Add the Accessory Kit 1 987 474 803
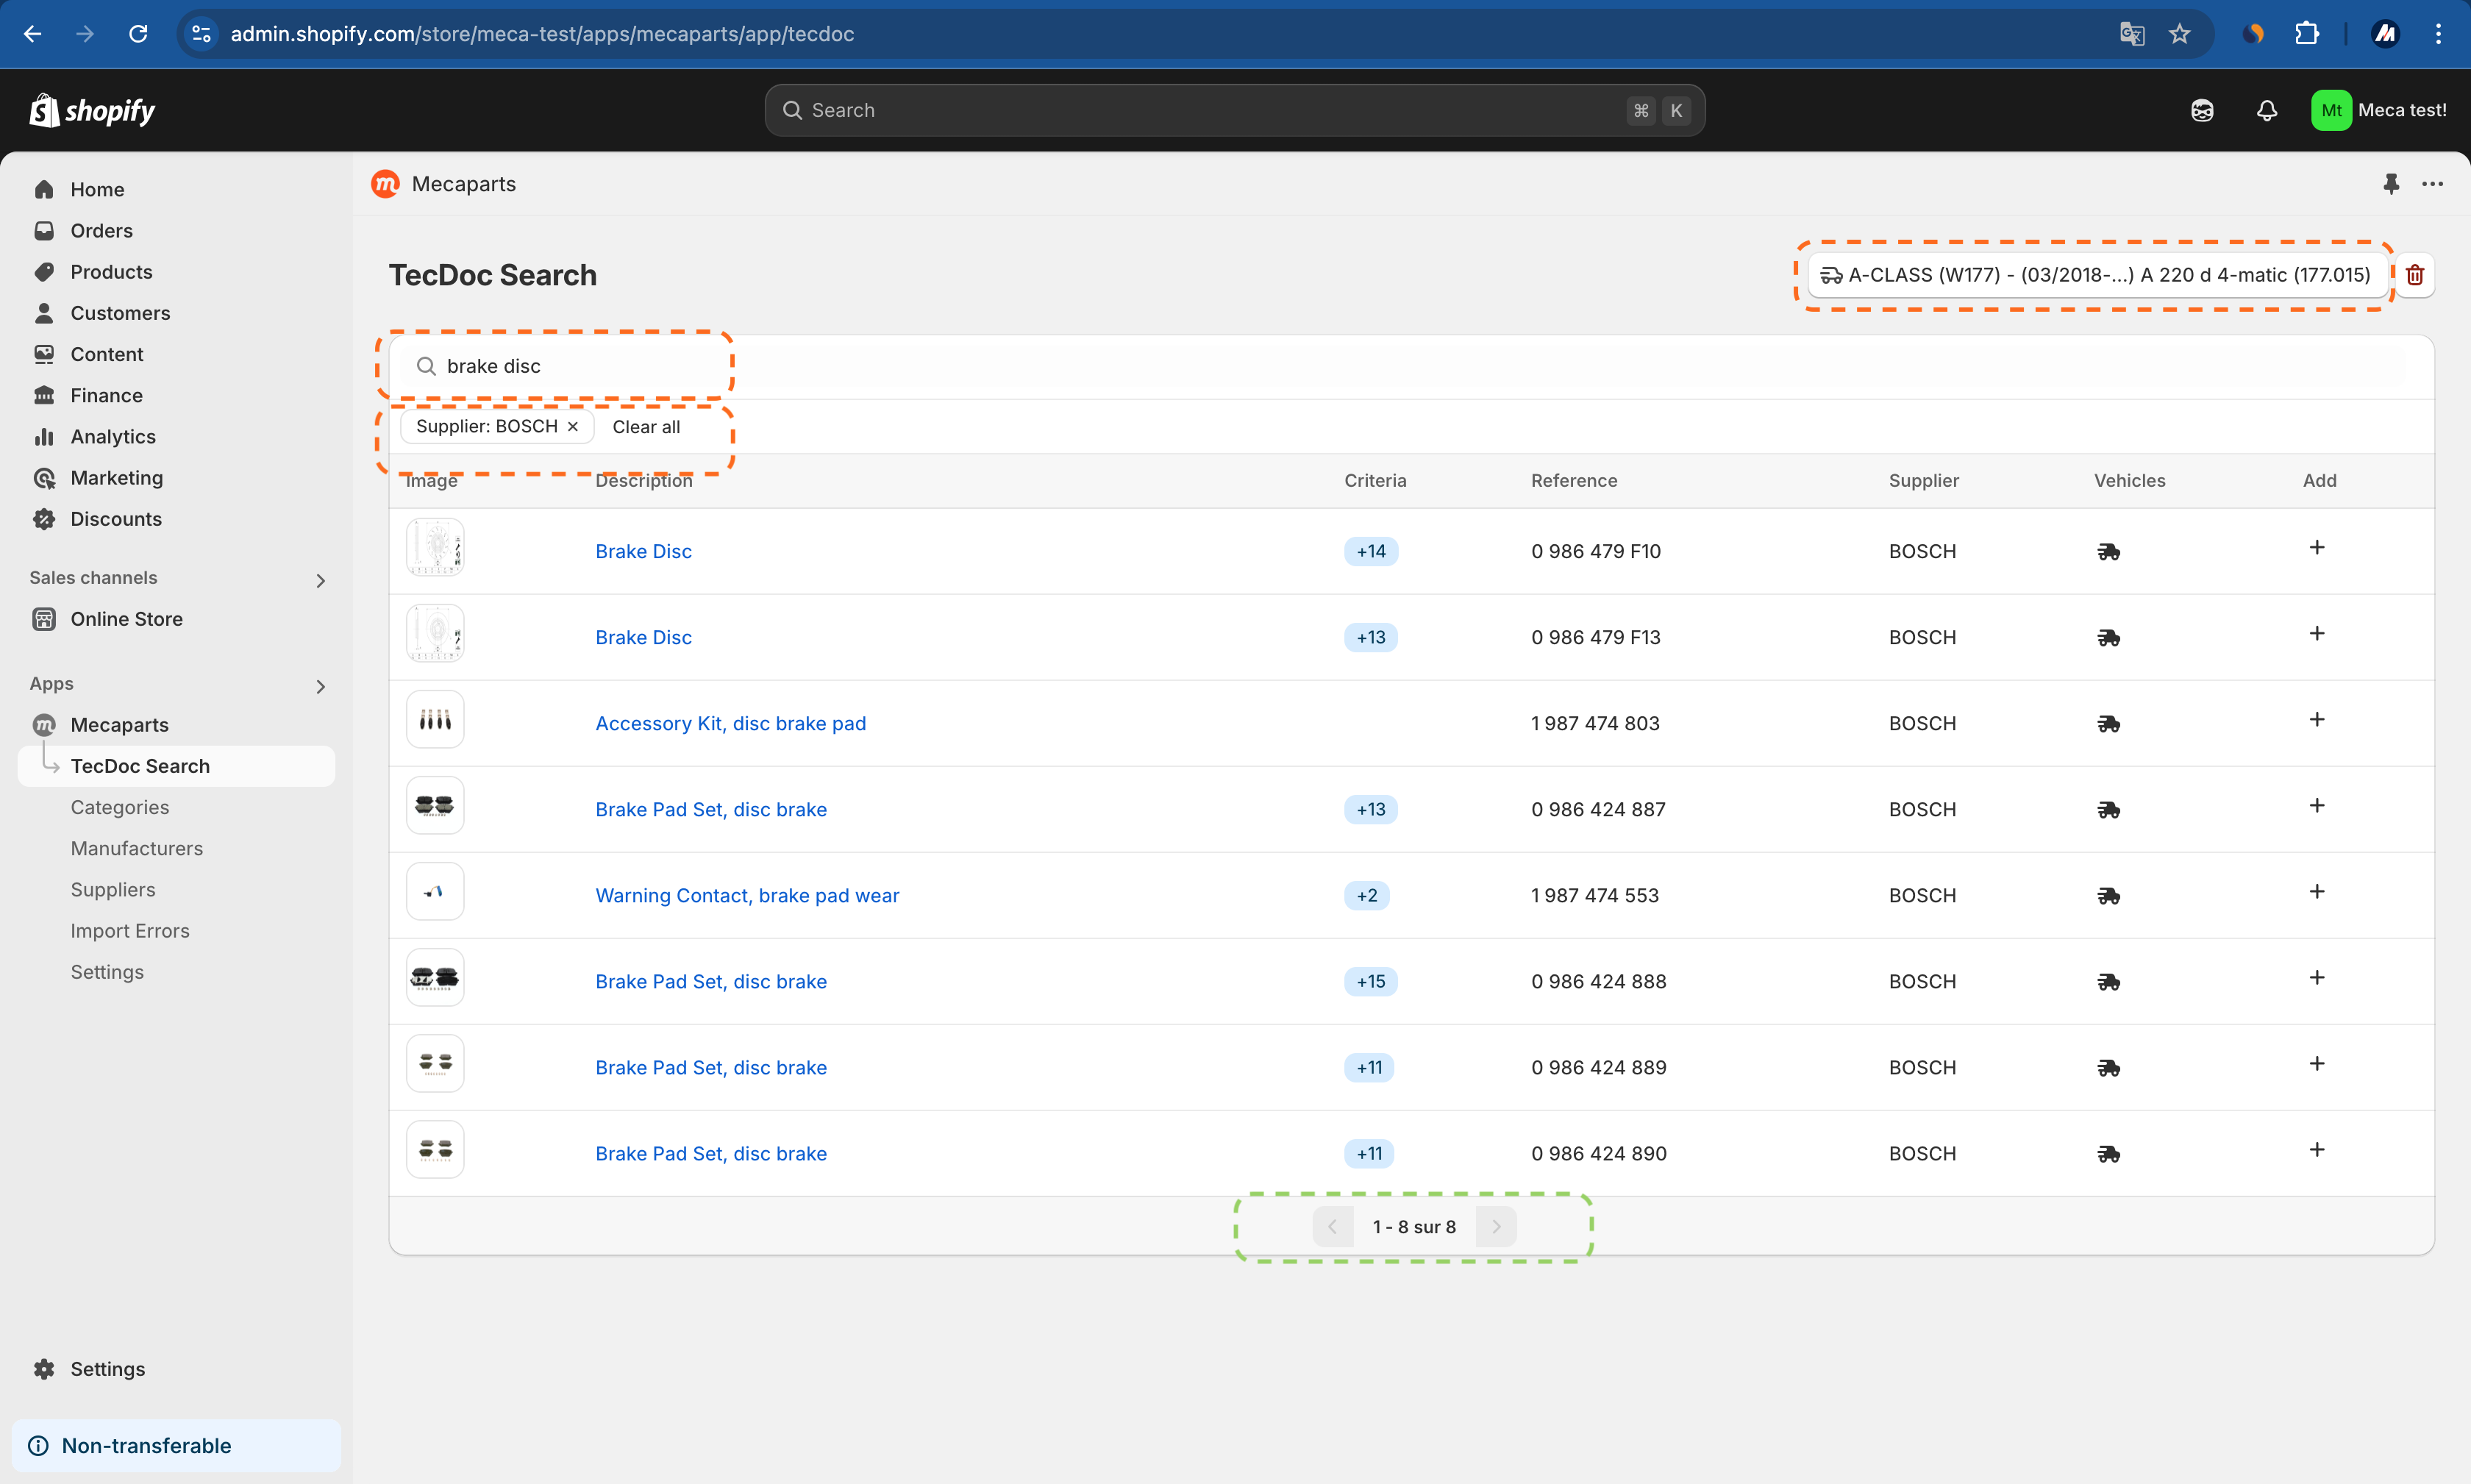Viewport: 2471px width, 1484px height. coord(2317,719)
